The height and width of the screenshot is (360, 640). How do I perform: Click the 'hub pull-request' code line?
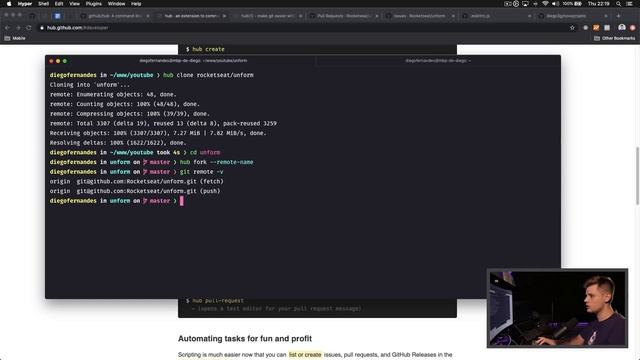215,301
